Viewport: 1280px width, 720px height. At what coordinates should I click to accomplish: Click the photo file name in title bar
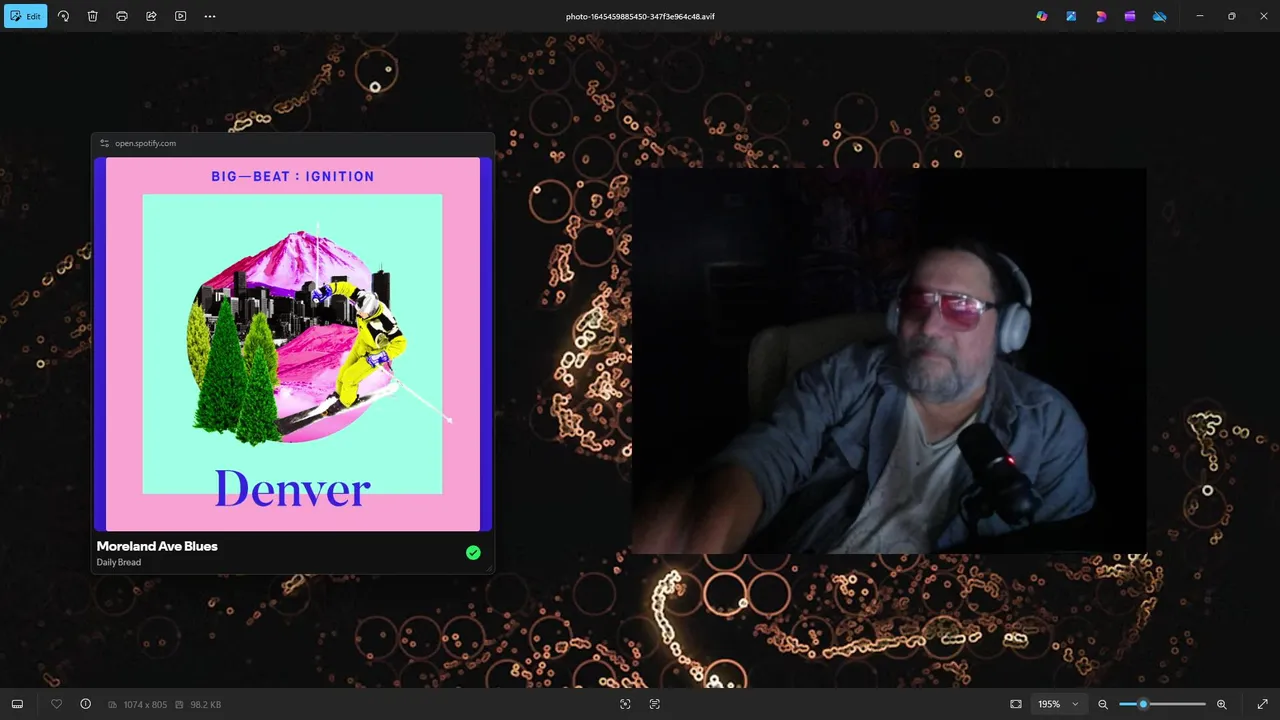click(x=640, y=16)
